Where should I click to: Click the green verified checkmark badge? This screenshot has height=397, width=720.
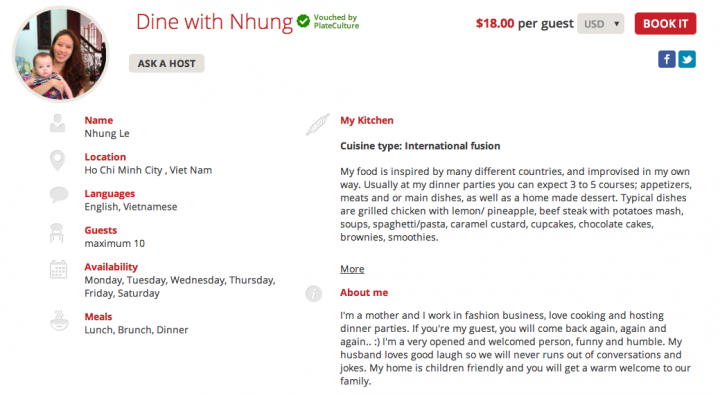pos(303,21)
